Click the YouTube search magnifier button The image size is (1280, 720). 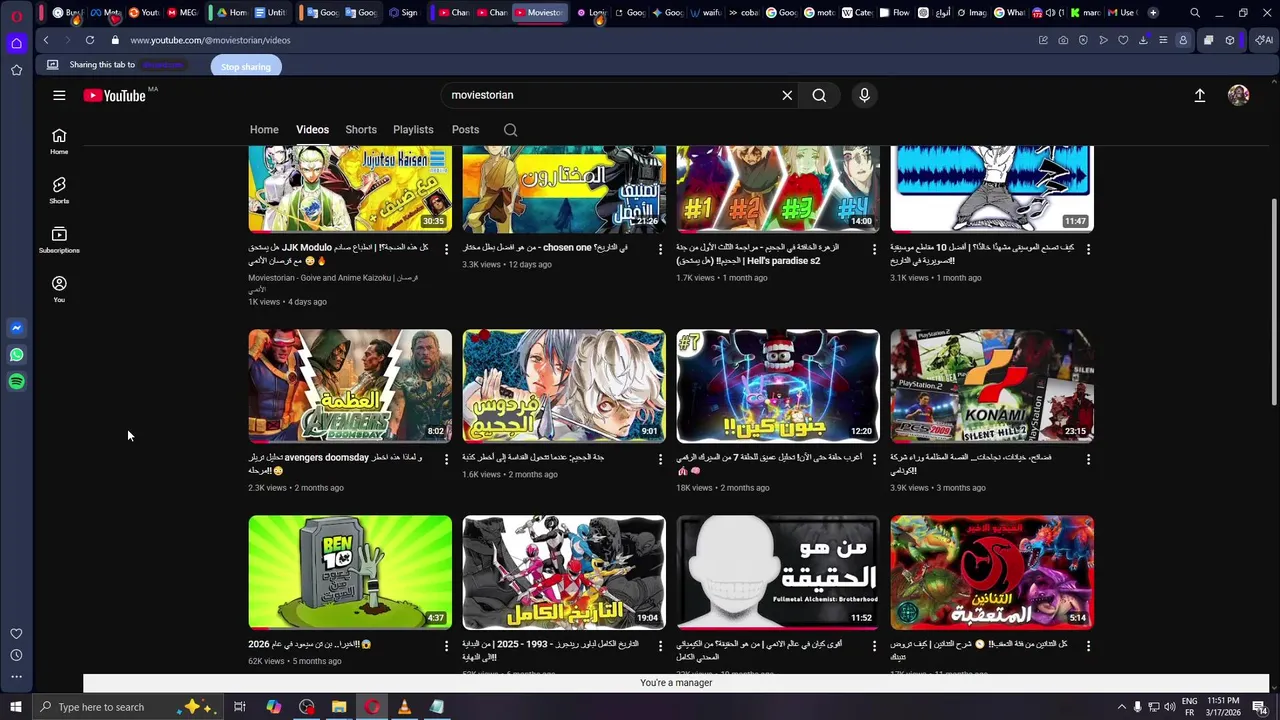pyautogui.click(x=819, y=95)
